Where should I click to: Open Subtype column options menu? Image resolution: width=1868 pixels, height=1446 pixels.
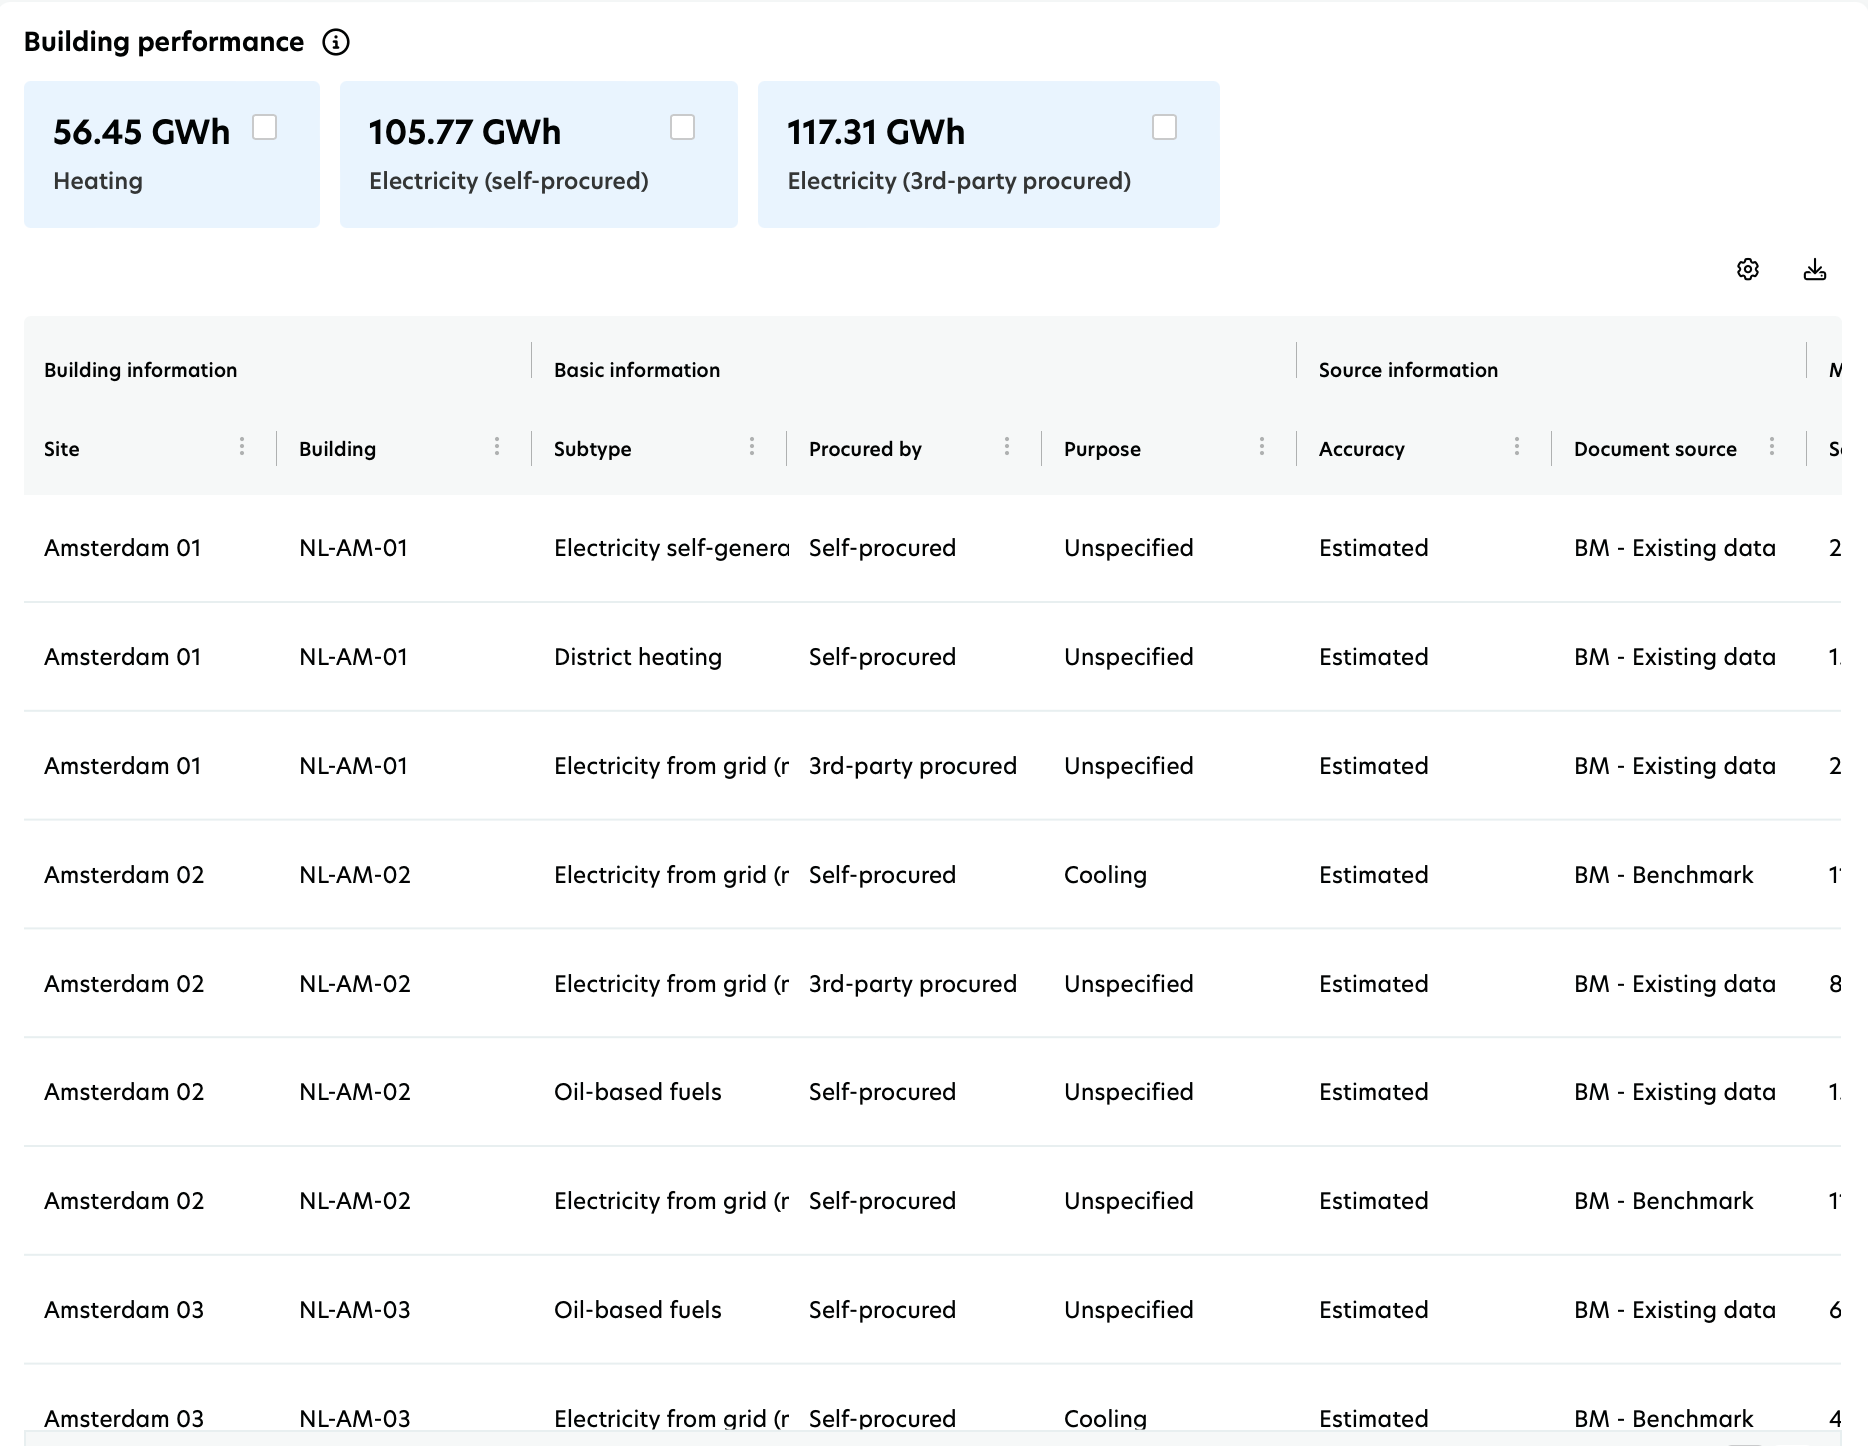coord(752,446)
